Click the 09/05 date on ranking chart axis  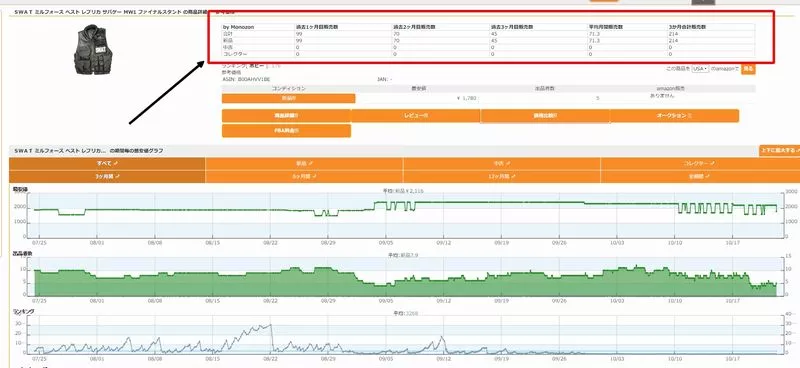(x=386, y=360)
